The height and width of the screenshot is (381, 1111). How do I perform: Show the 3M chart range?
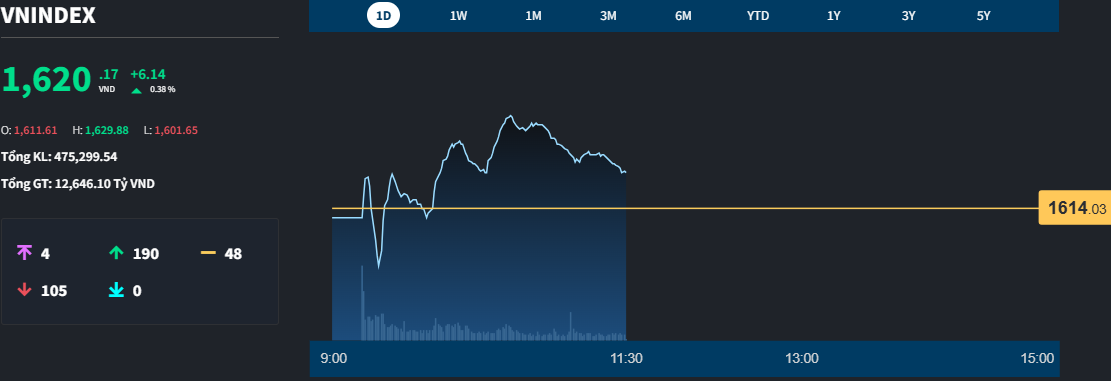(x=608, y=16)
